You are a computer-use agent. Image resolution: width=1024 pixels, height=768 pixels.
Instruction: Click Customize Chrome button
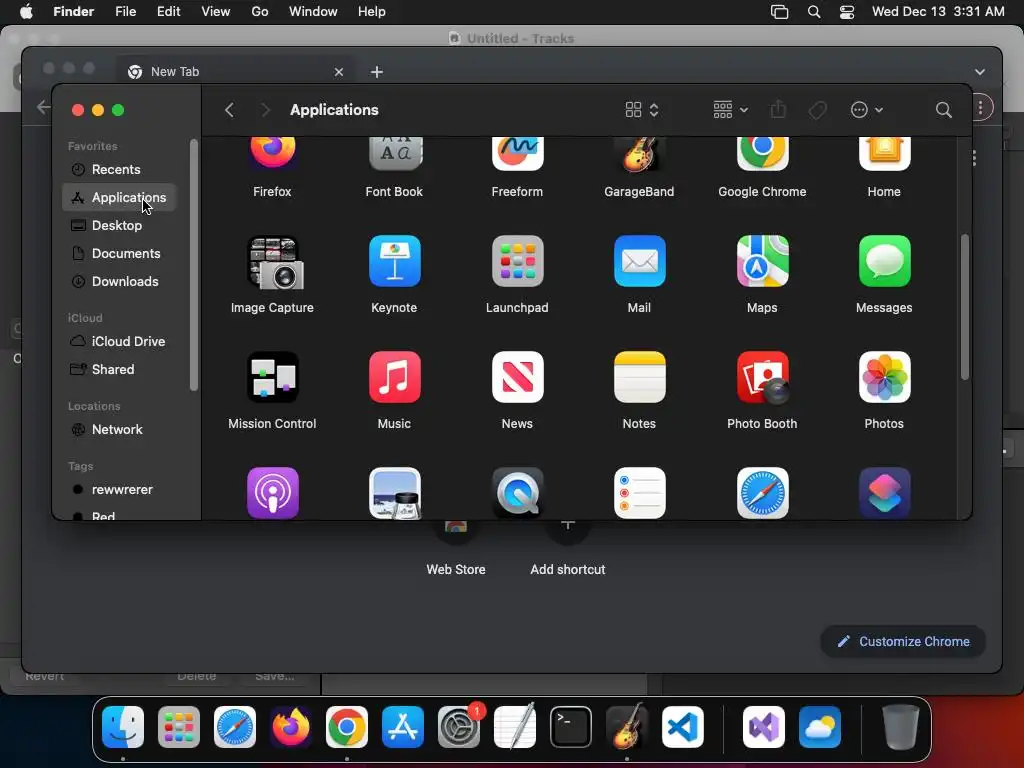(903, 641)
